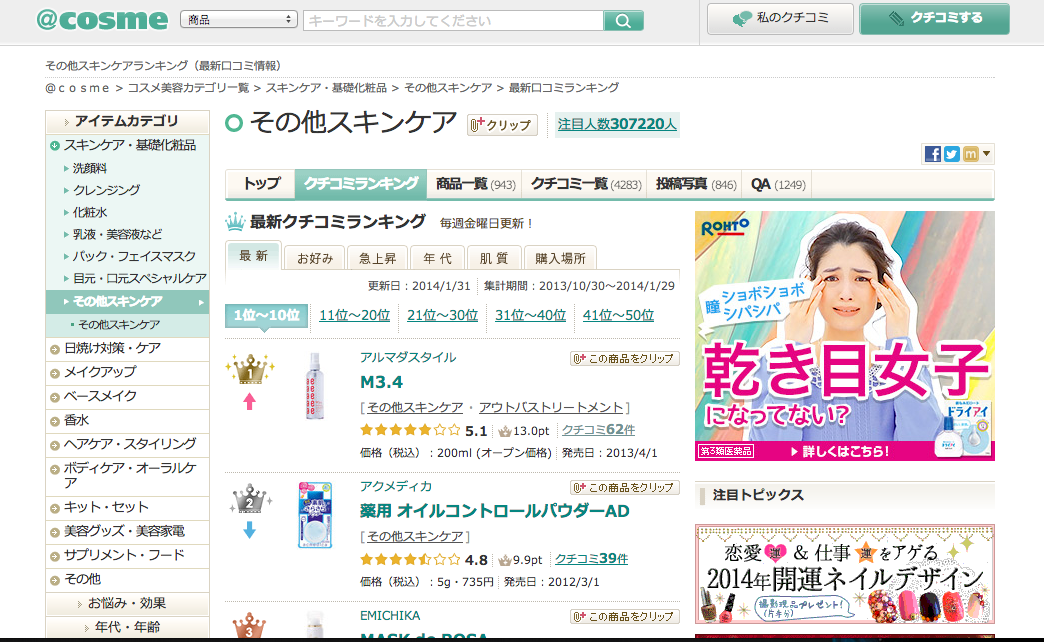Open オイルコントロールパウダーAD product image
The image size is (1044, 642).
tap(315, 515)
